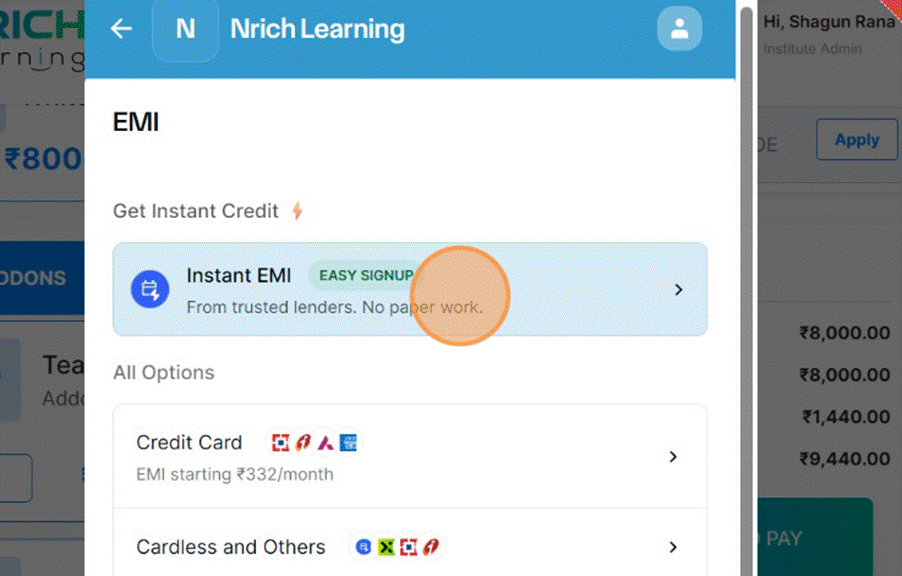Viewport: 902px width, 576px height.
Task: Switch to the ADDONS tab
Action: tap(34, 279)
